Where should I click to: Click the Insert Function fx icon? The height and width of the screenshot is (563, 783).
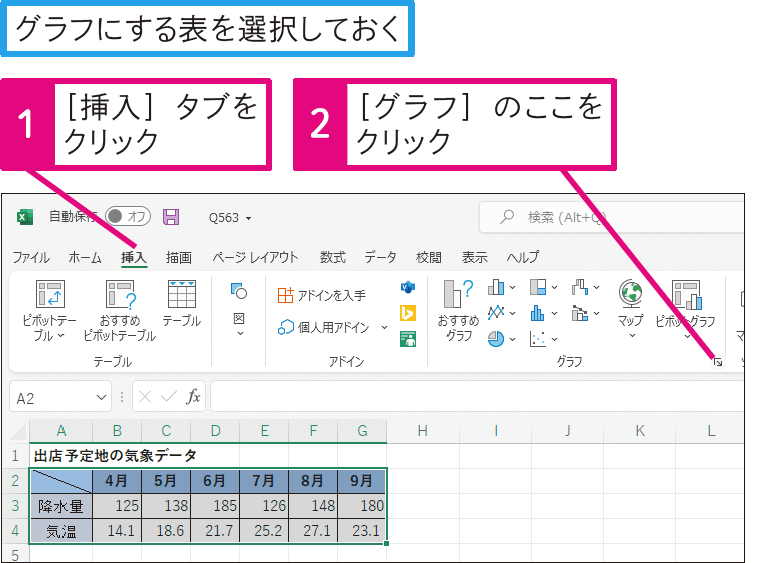[193, 397]
